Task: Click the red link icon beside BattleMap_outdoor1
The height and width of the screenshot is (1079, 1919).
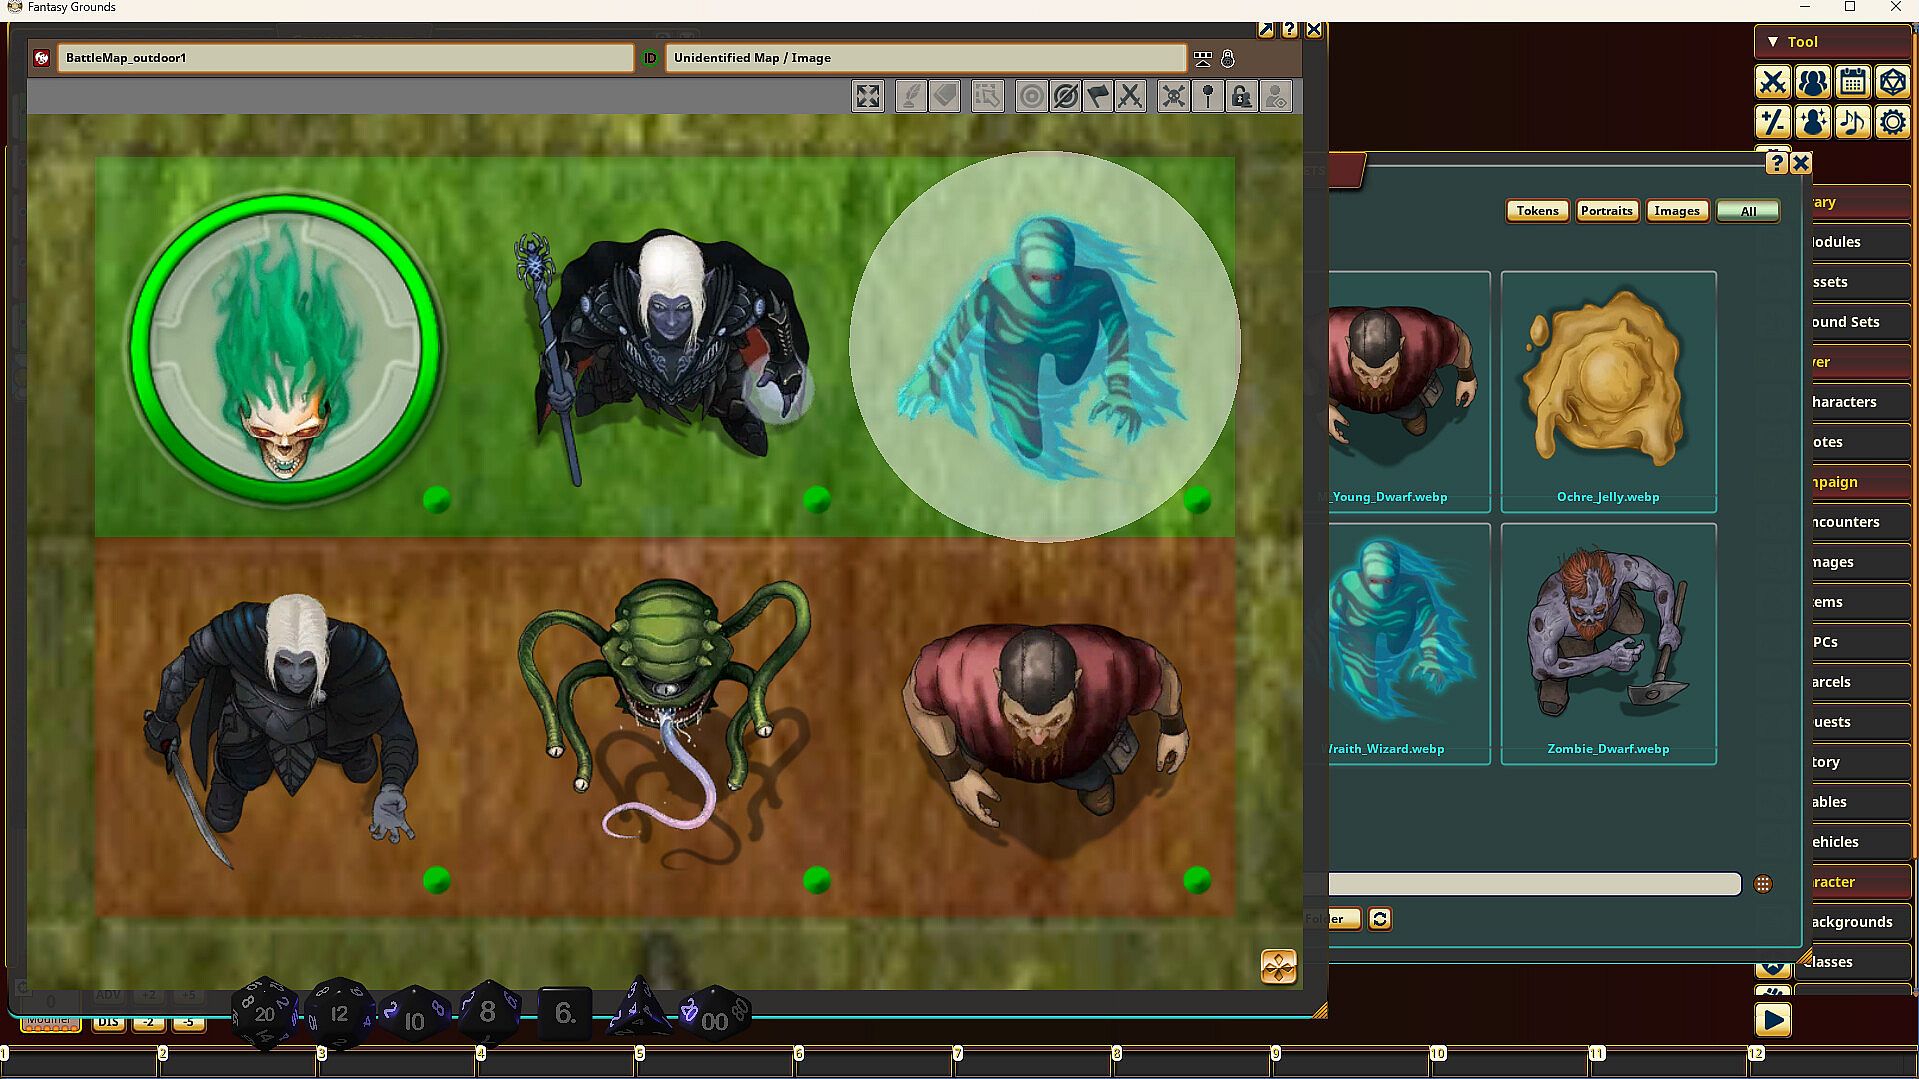Action: pos(42,58)
